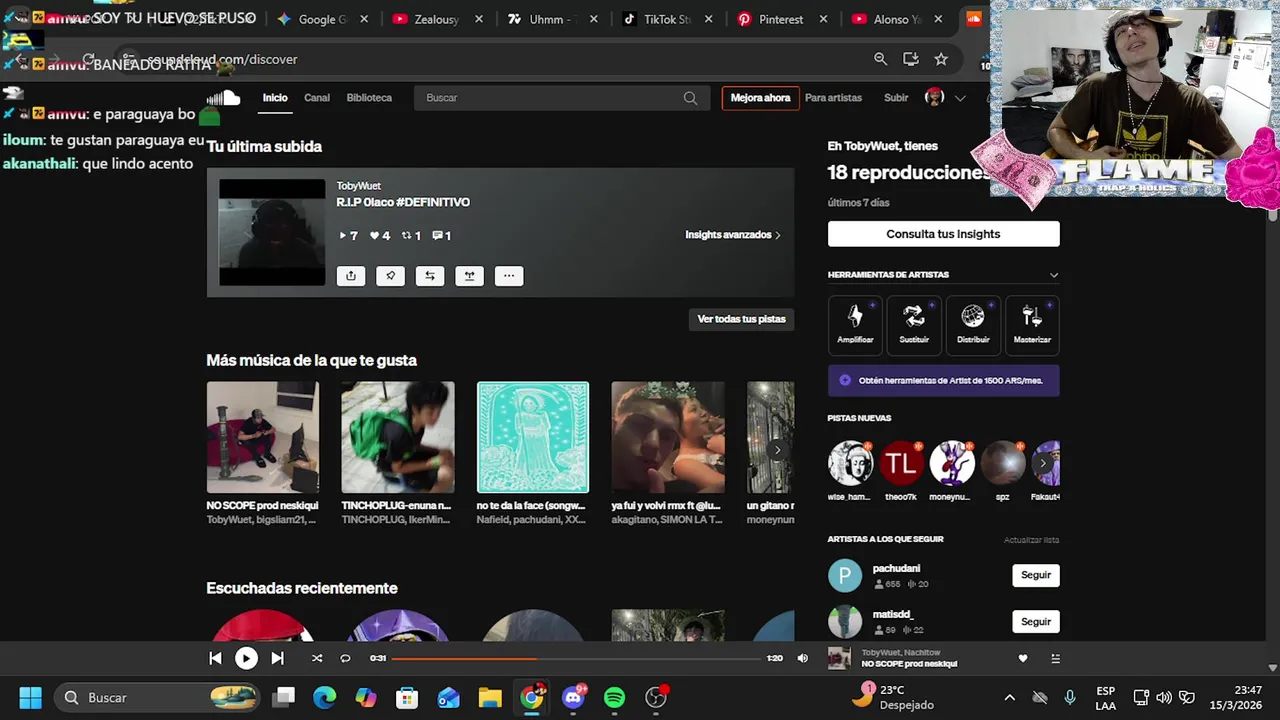Skip to previous track in player
This screenshot has width=1280, height=720.
point(215,658)
